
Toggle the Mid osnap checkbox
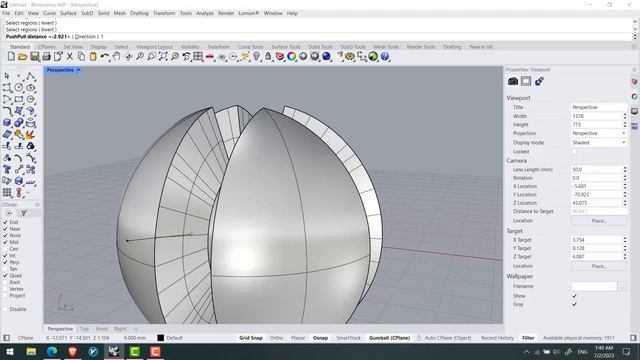pyautogui.click(x=5, y=242)
